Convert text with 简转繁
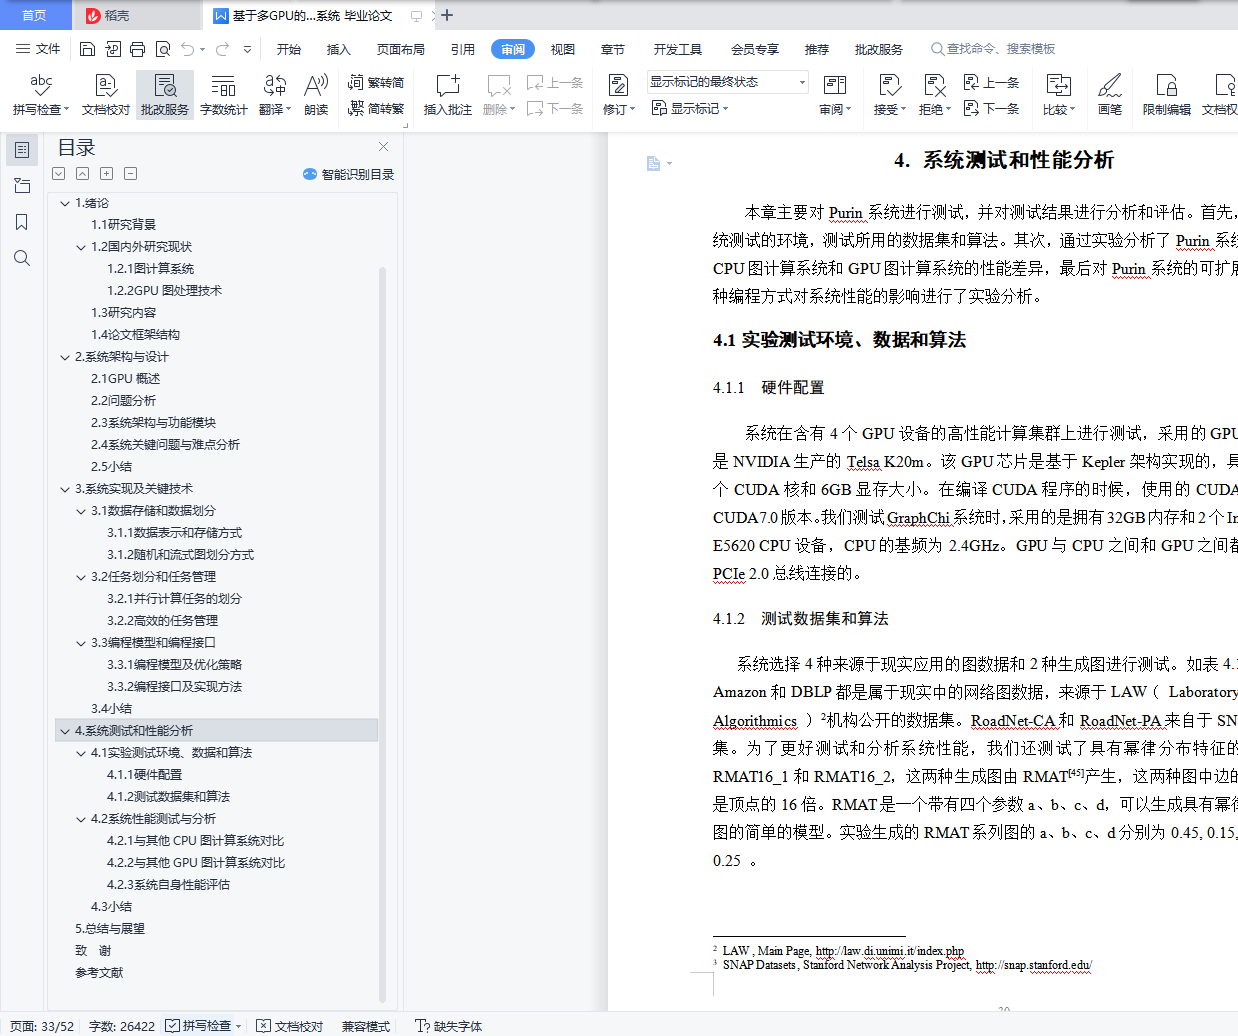 [x=376, y=108]
